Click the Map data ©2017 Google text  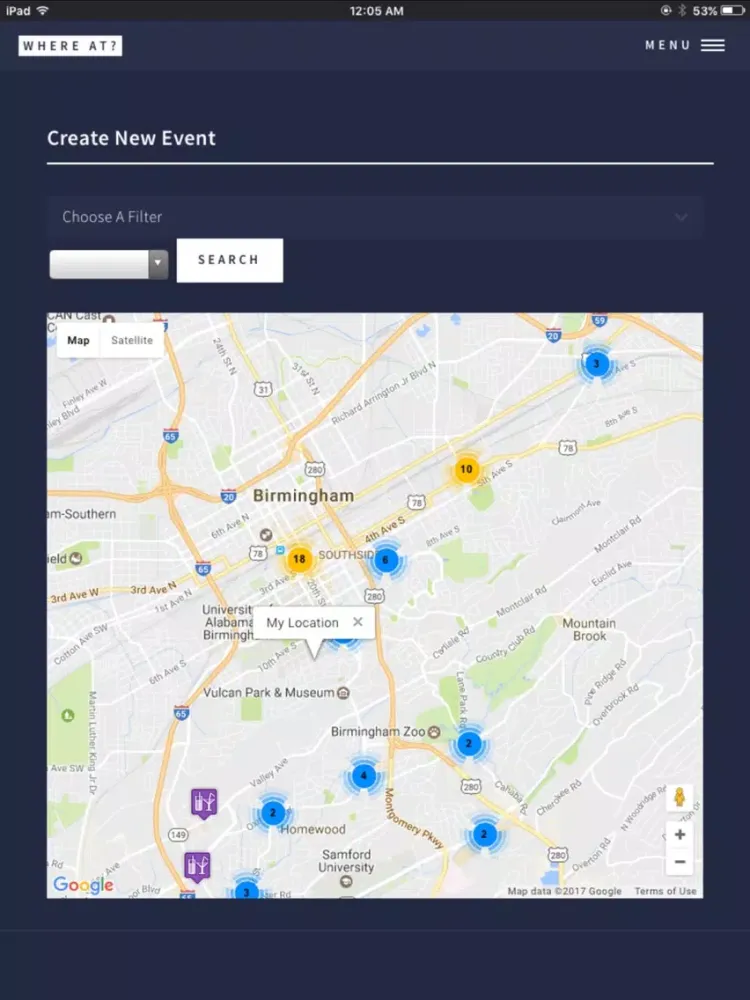pyautogui.click(x=564, y=891)
